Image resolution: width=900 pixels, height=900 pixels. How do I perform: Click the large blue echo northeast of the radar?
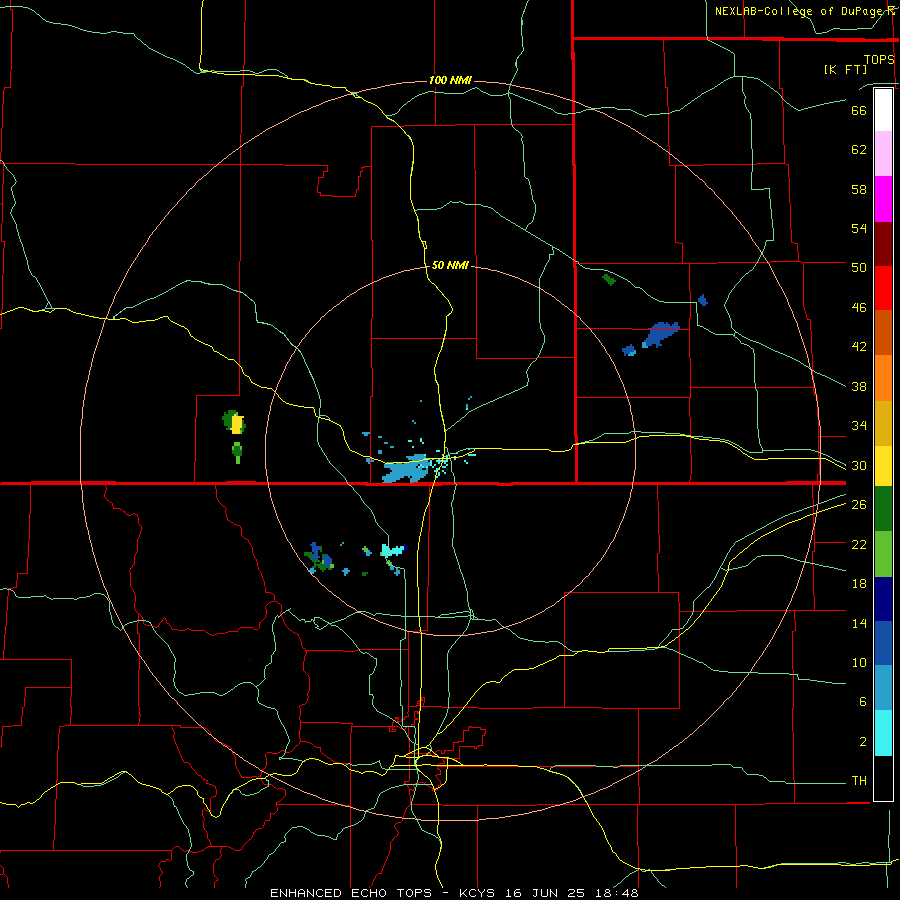(x=661, y=335)
